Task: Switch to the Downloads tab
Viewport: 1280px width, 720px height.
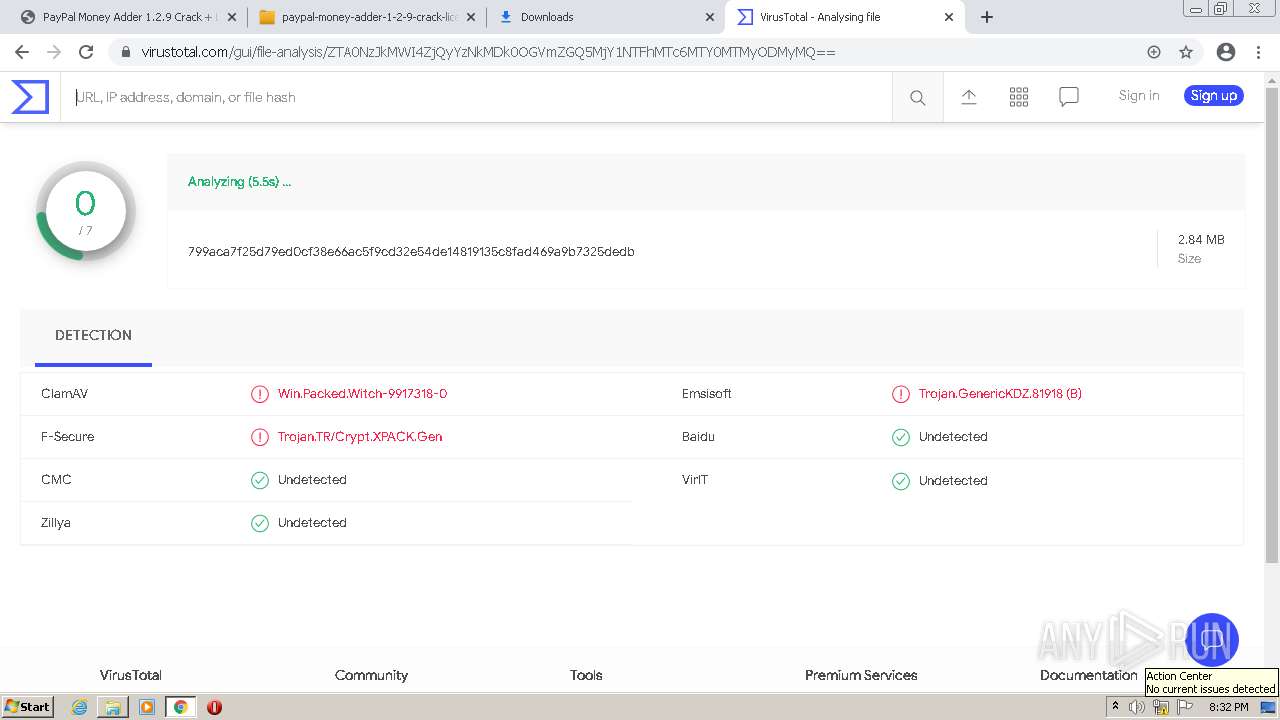Action: 607,17
